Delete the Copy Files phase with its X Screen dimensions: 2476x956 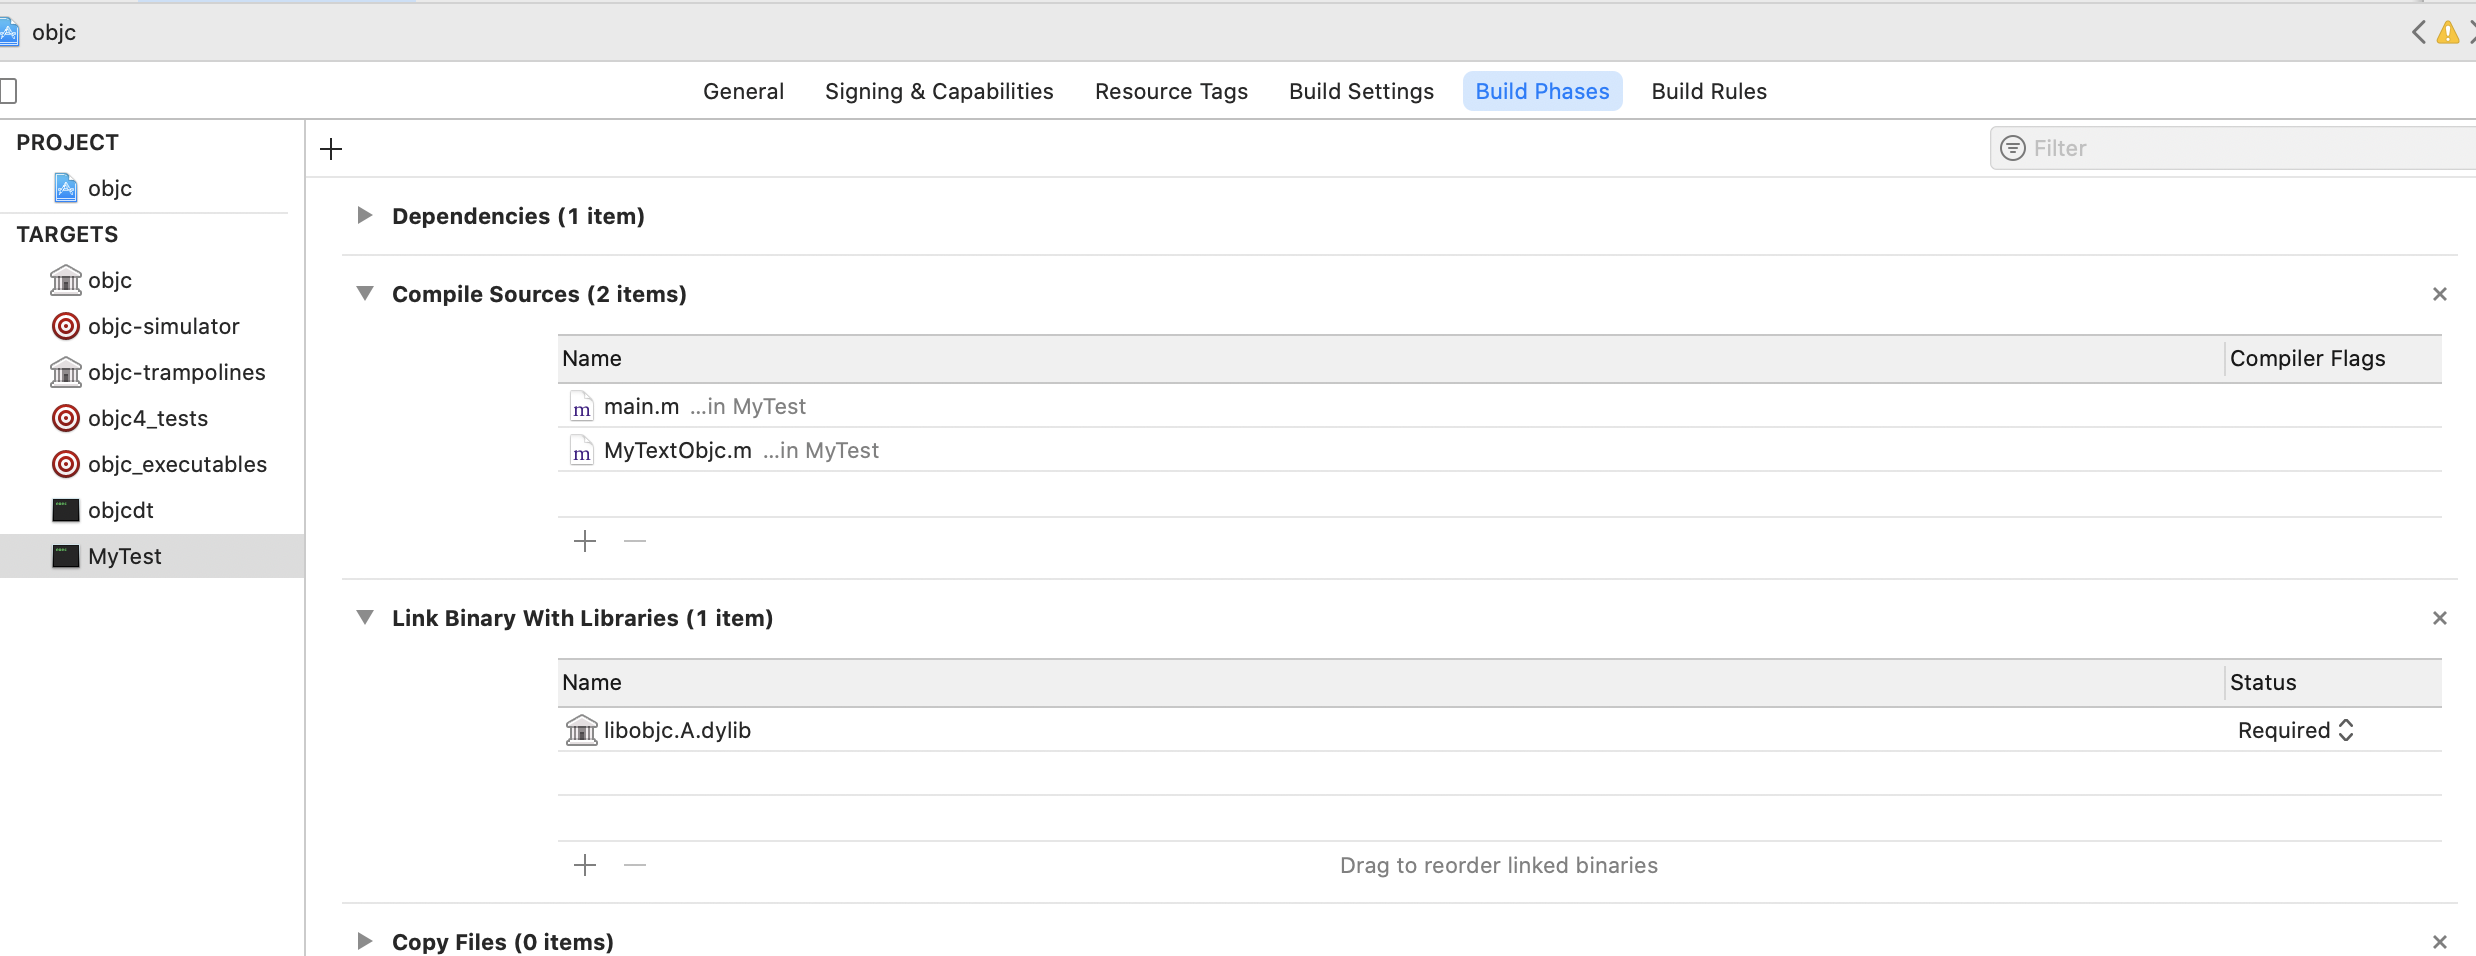(2439, 942)
